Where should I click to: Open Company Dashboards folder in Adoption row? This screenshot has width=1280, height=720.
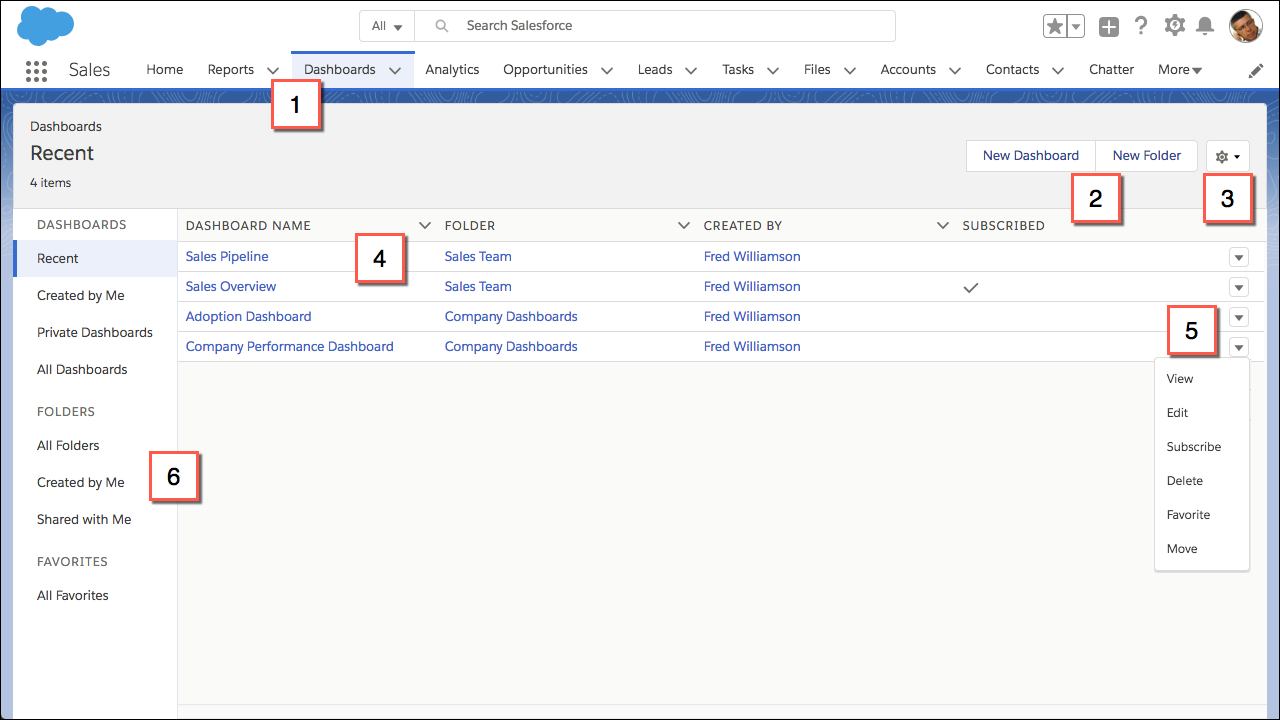coord(511,317)
